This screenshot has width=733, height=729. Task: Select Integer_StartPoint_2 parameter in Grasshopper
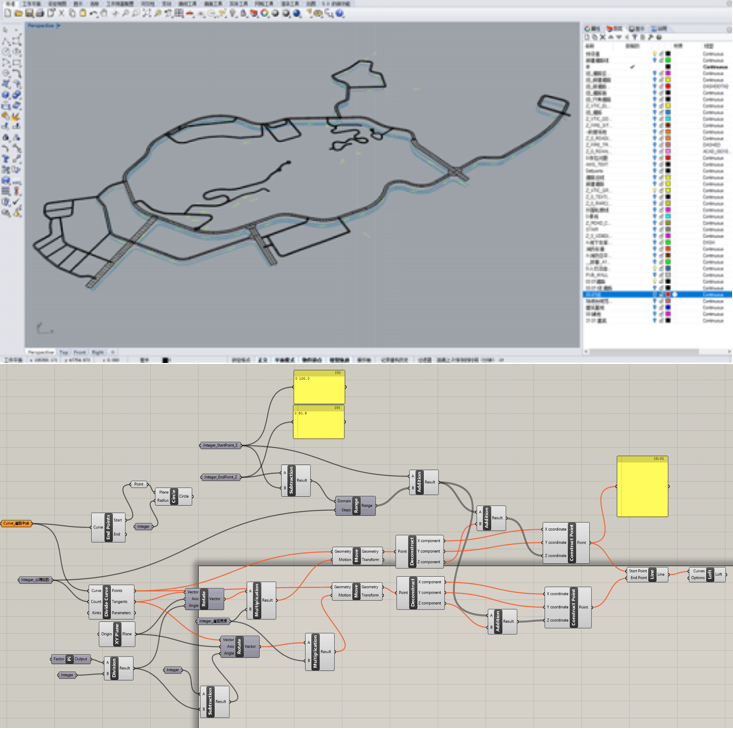tap(221, 445)
